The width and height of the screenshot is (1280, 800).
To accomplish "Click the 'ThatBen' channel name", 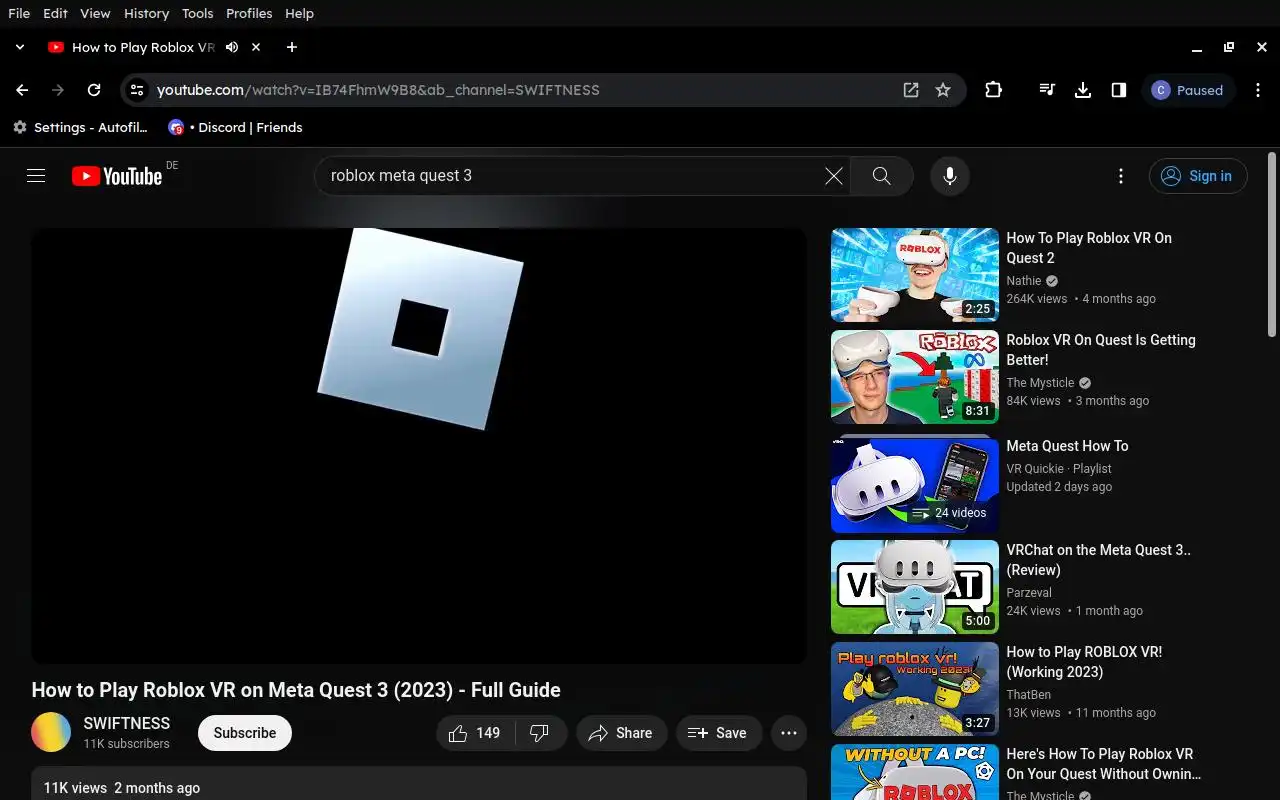I will pos(1028,695).
